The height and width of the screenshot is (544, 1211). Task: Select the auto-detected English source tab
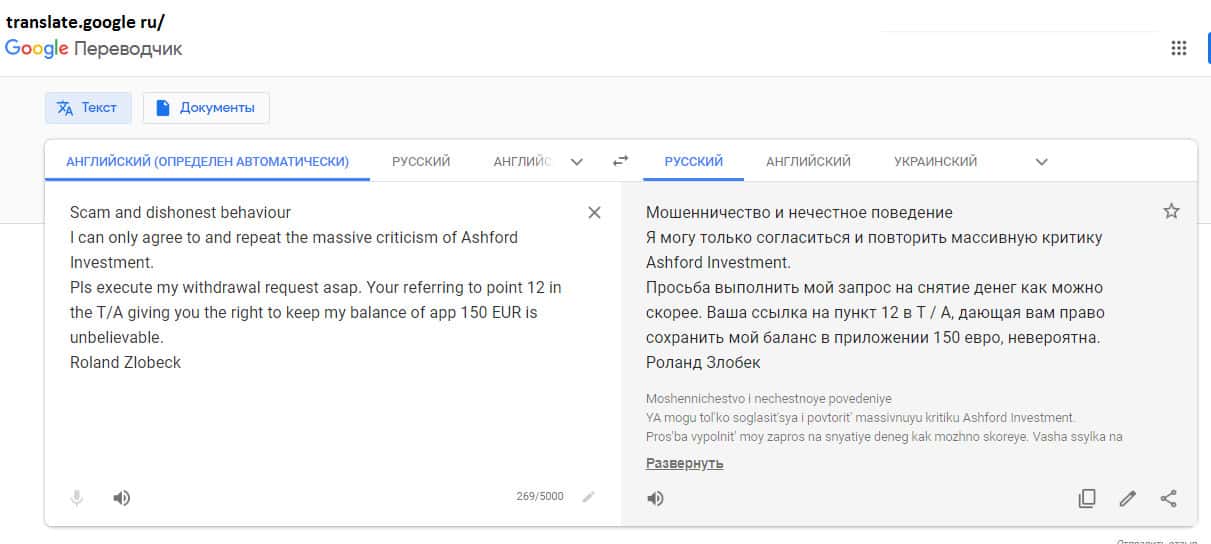(207, 161)
